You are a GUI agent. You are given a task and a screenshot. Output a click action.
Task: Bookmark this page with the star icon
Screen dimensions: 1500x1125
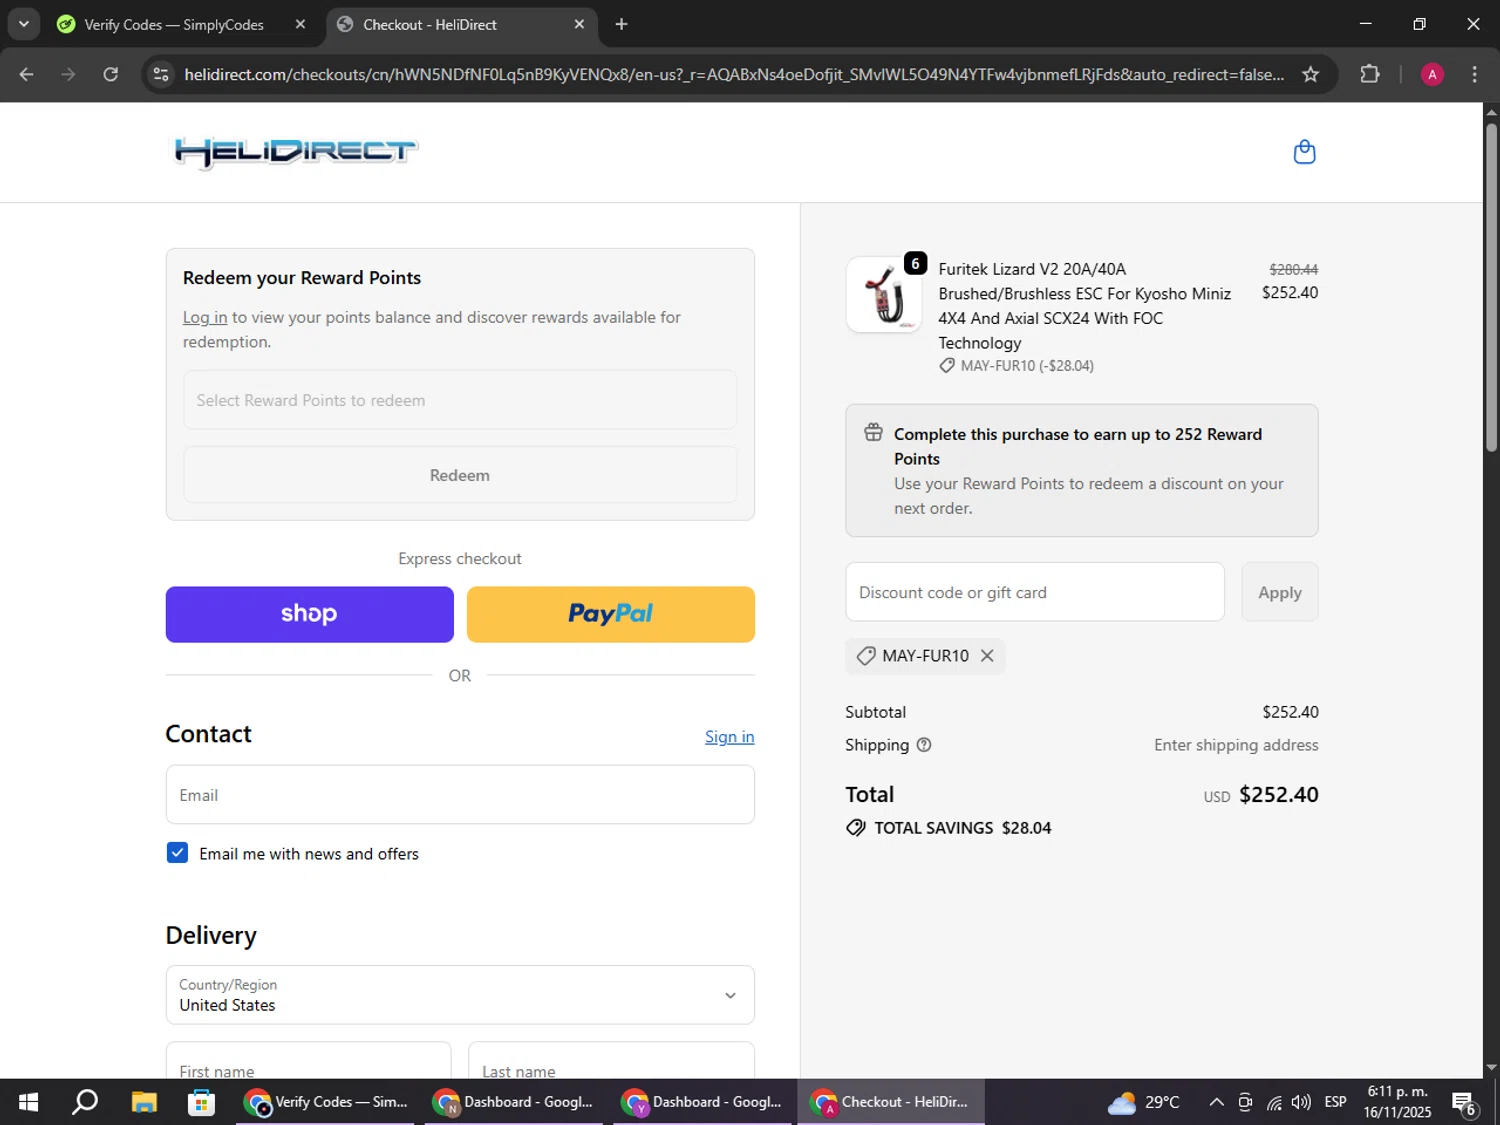(1310, 74)
